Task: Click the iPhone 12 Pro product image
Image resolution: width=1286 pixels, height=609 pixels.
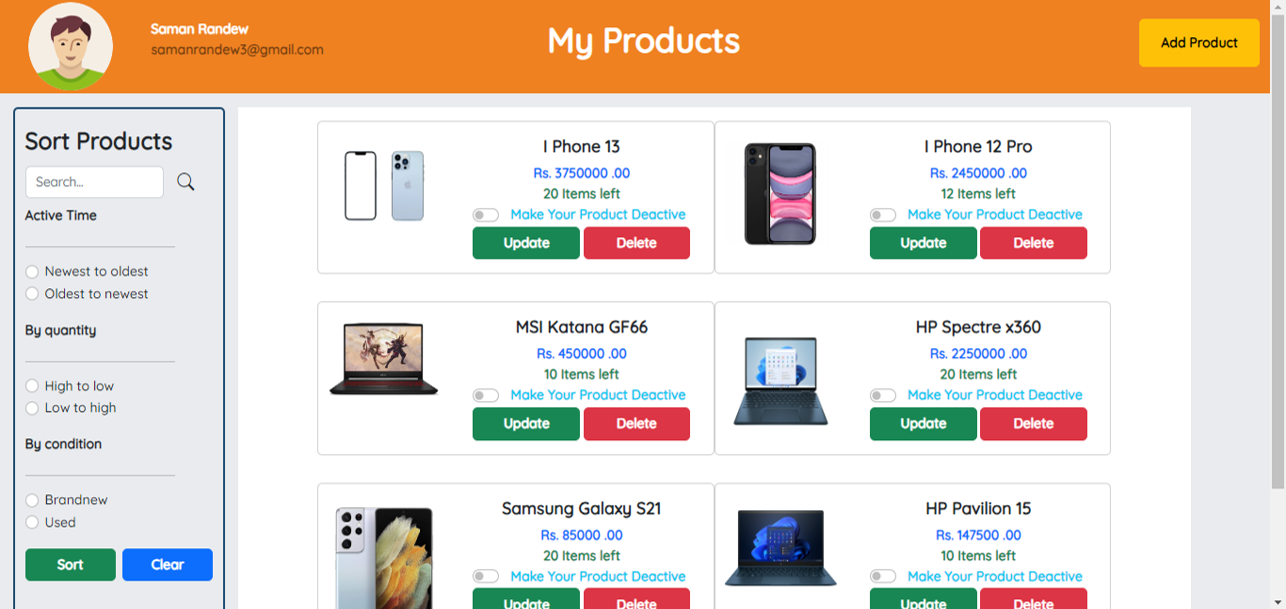Action: pos(780,194)
